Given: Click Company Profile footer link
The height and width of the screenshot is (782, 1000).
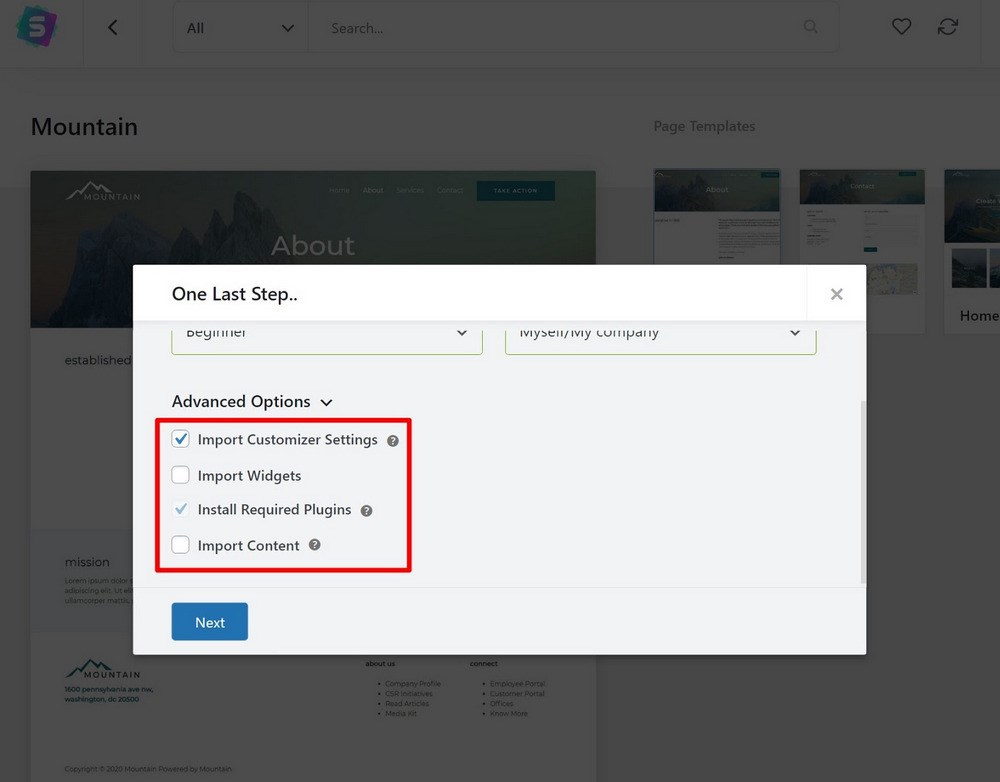Looking at the screenshot, I should [x=413, y=684].
